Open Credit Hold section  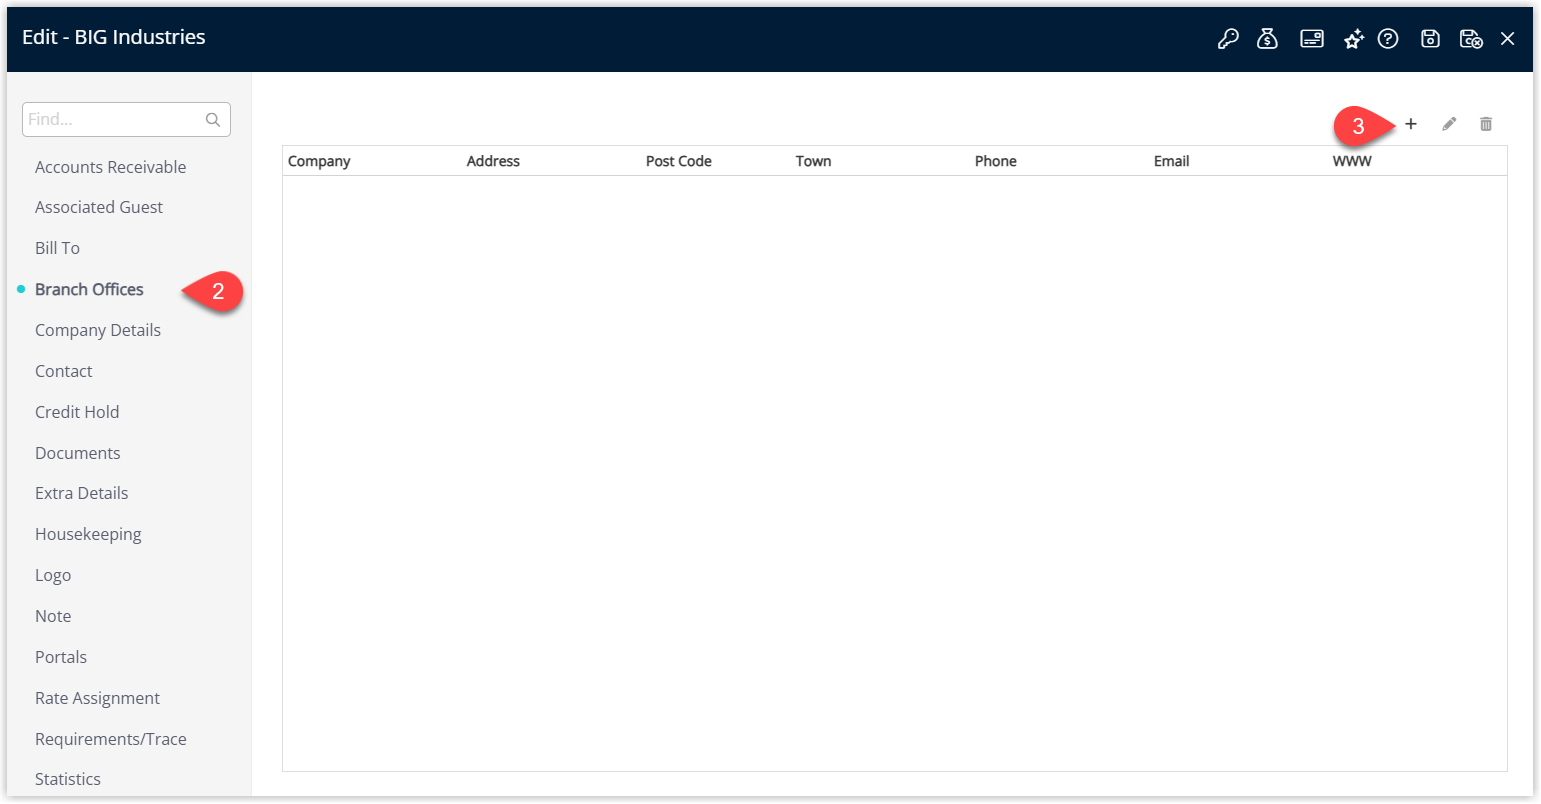coord(77,412)
